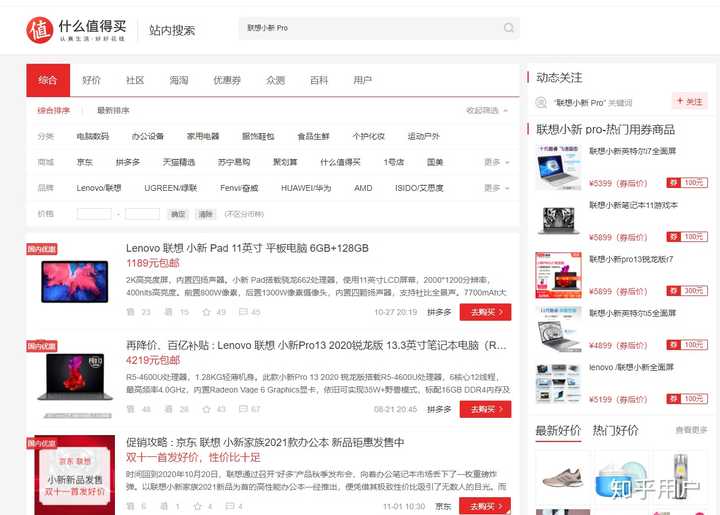Click 去购买 for the 促销攻略 京东 listing

[485, 506]
